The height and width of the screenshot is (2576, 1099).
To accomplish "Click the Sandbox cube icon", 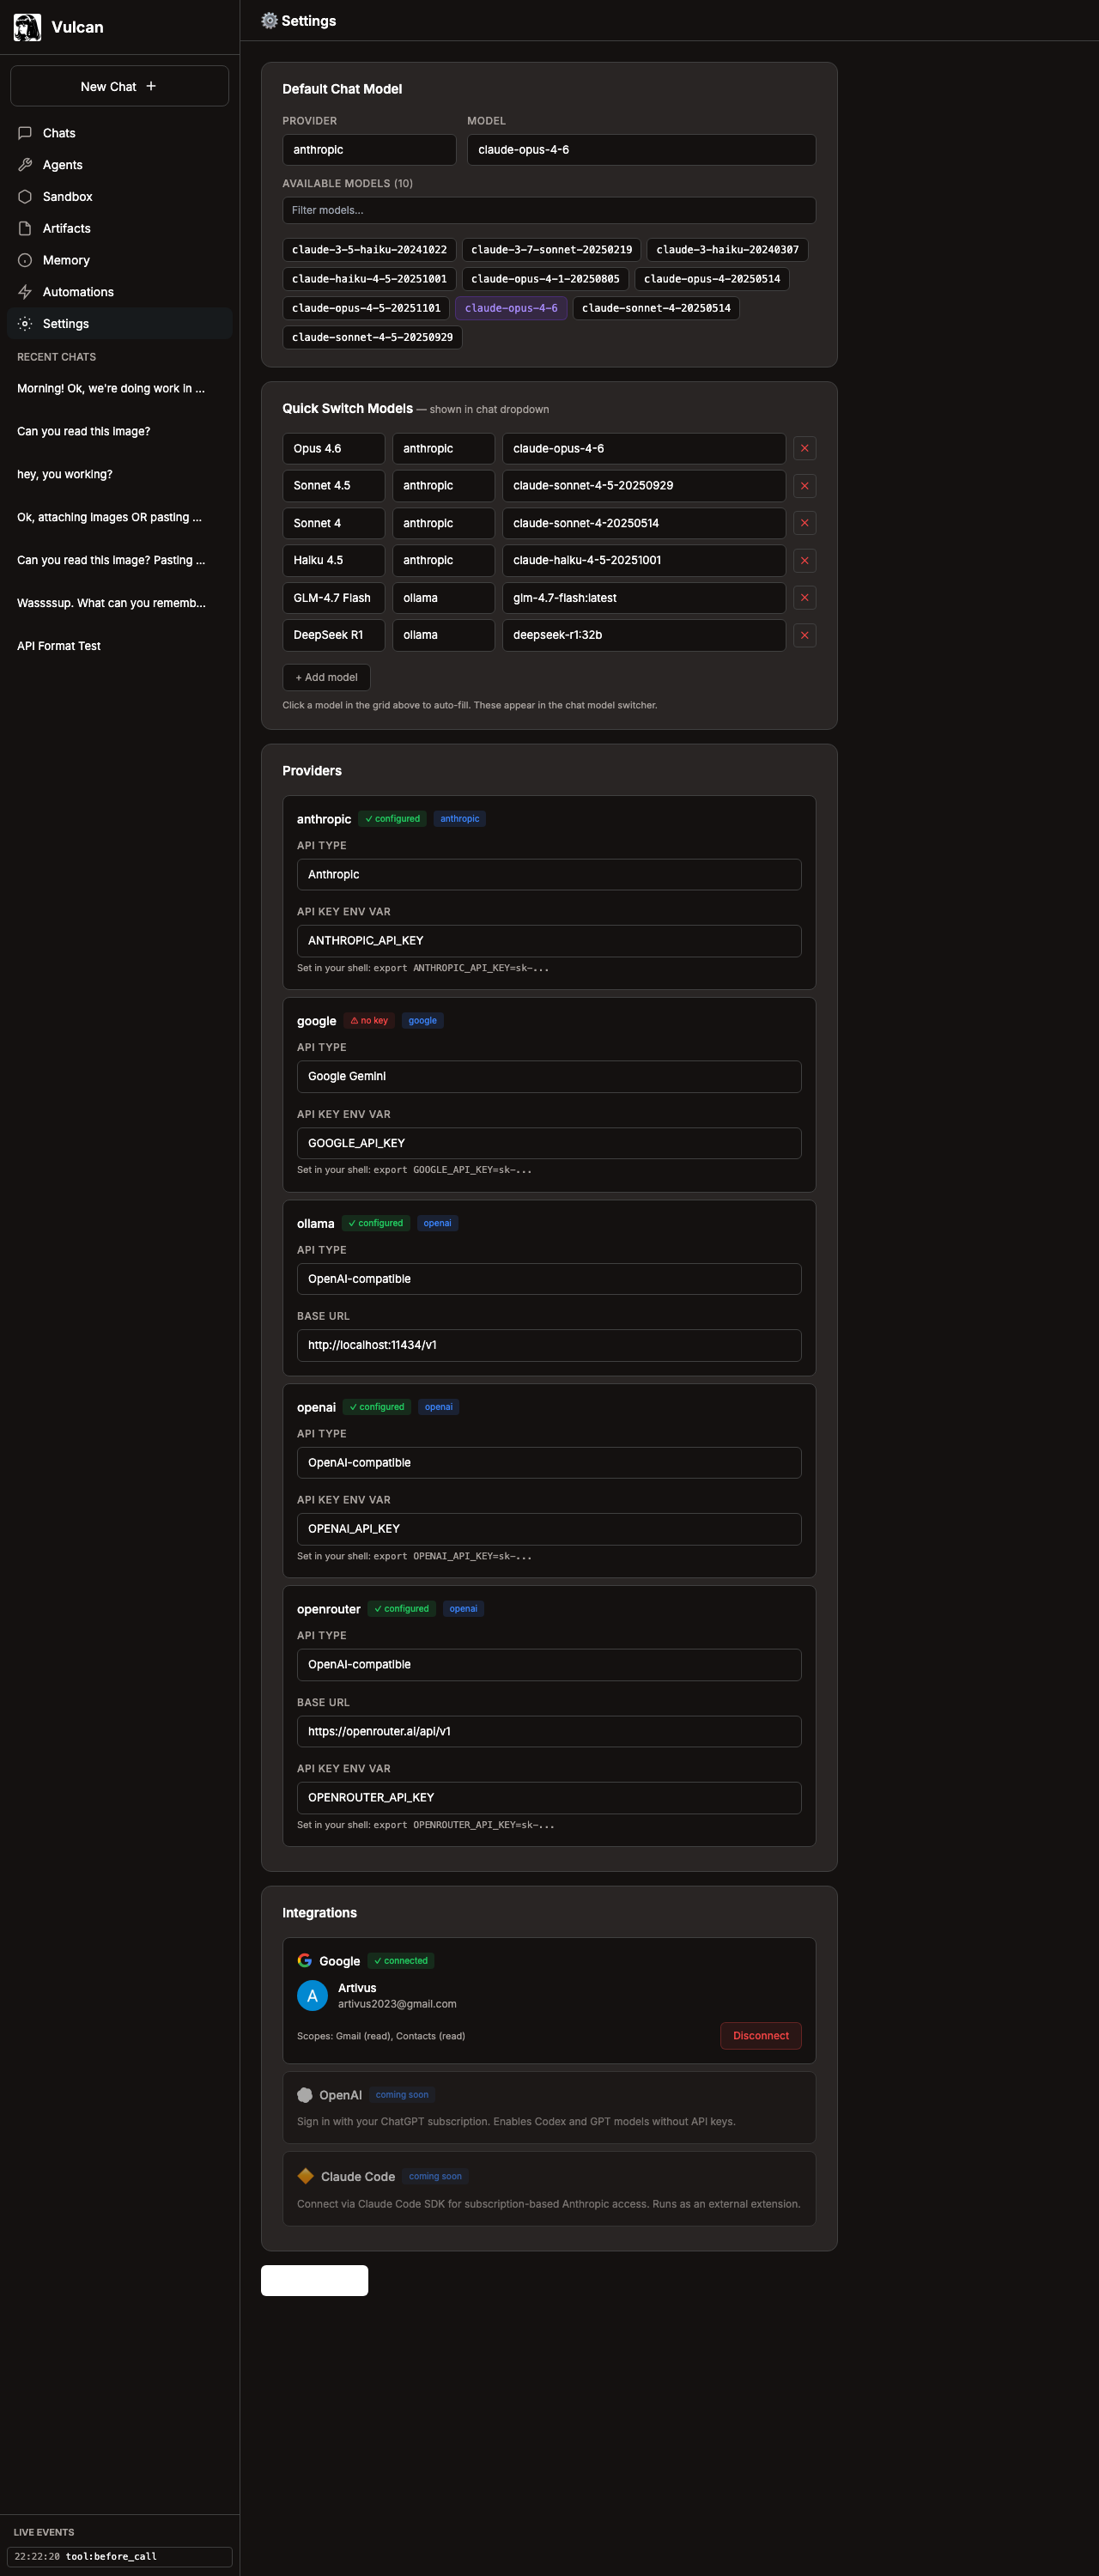I will [x=25, y=197].
